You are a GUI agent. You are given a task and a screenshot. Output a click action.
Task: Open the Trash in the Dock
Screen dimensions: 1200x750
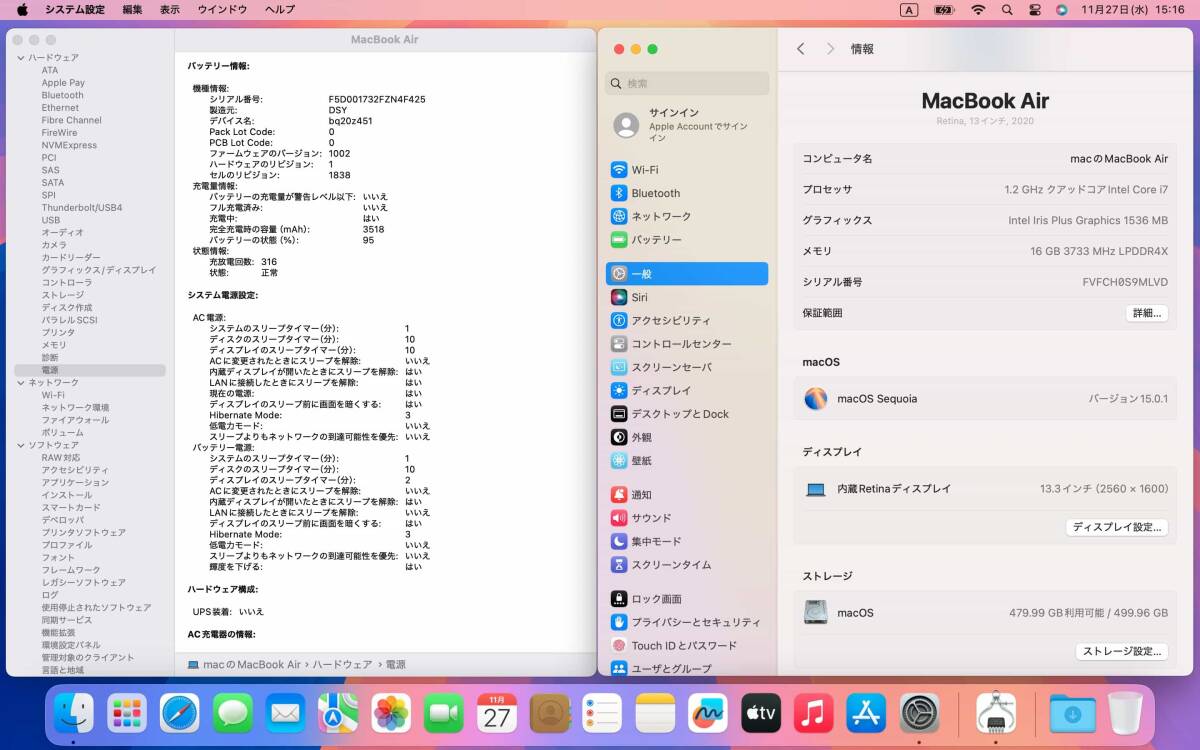click(x=1125, y=713)
